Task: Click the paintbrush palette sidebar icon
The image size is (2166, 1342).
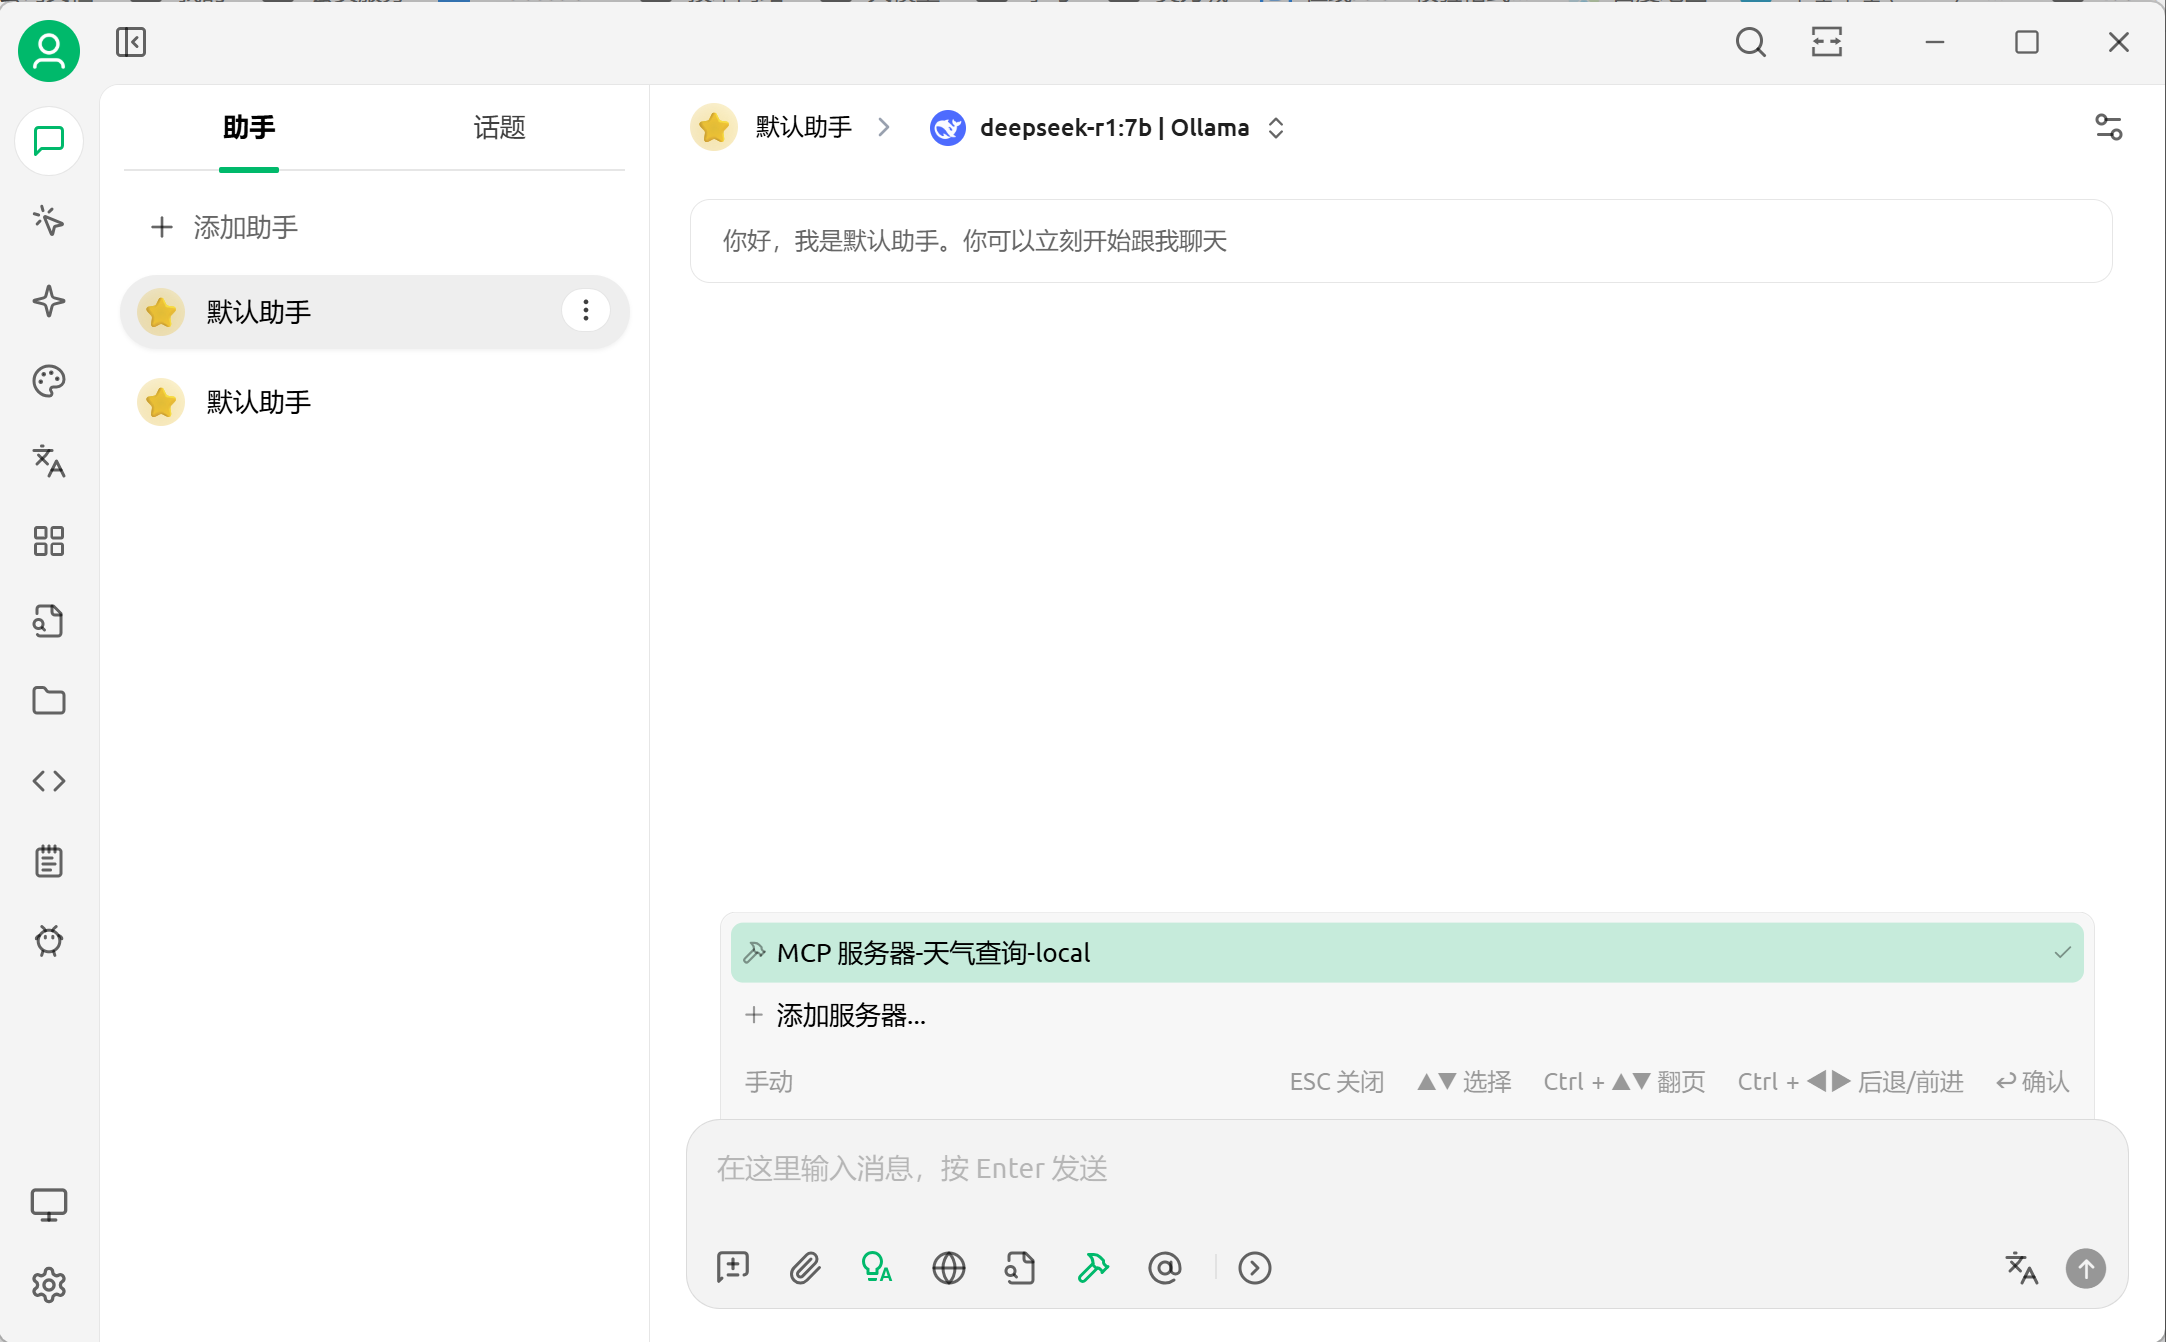Action: click(48, 381)
